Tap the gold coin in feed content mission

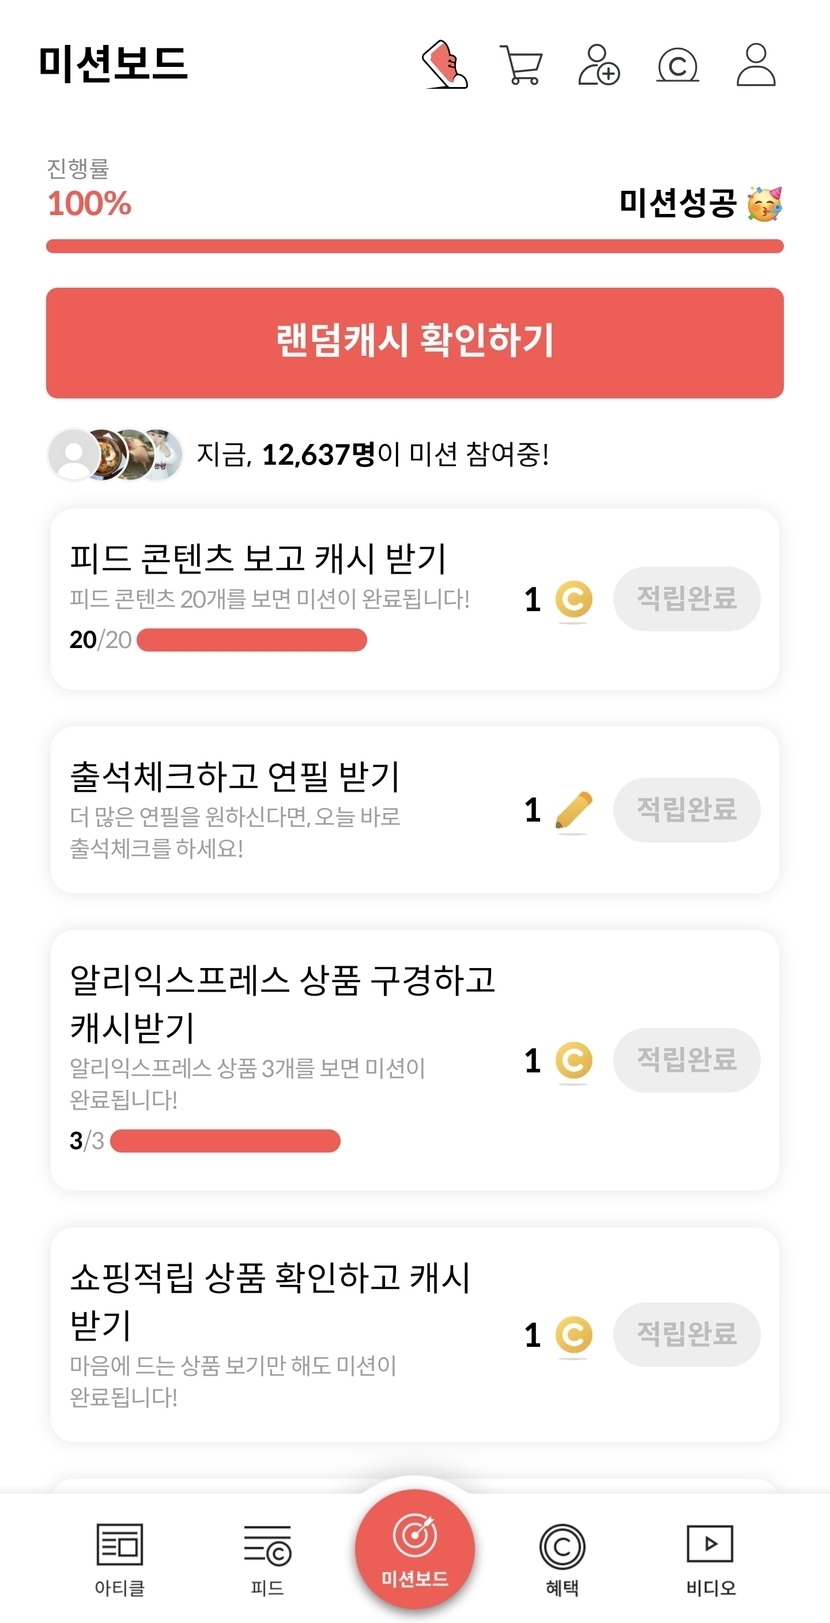point(573,600)
